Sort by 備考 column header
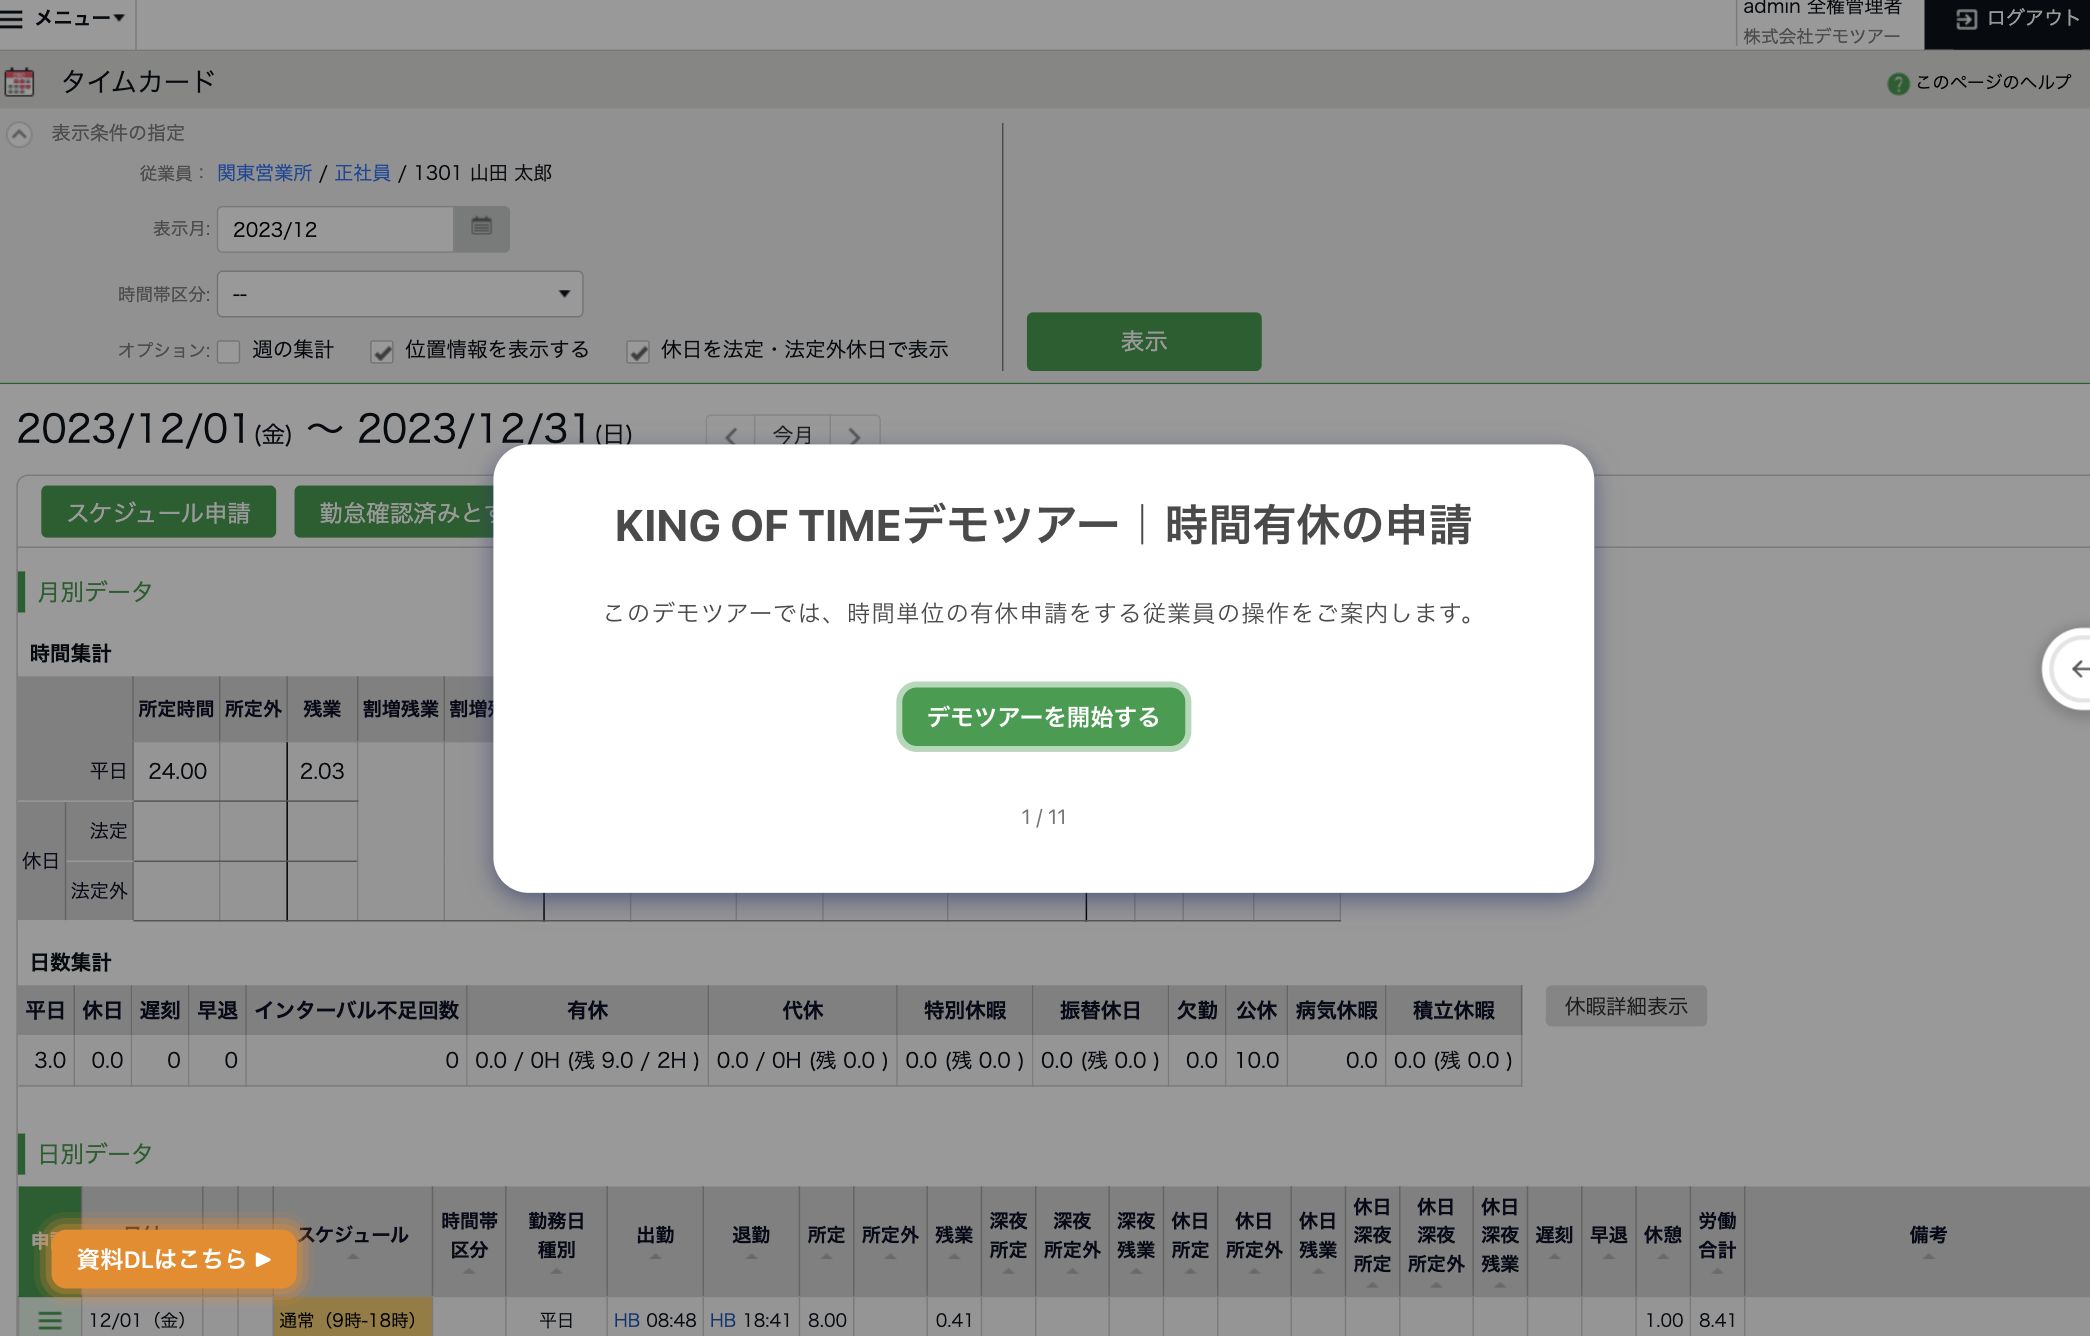 coord(1928,1241)
